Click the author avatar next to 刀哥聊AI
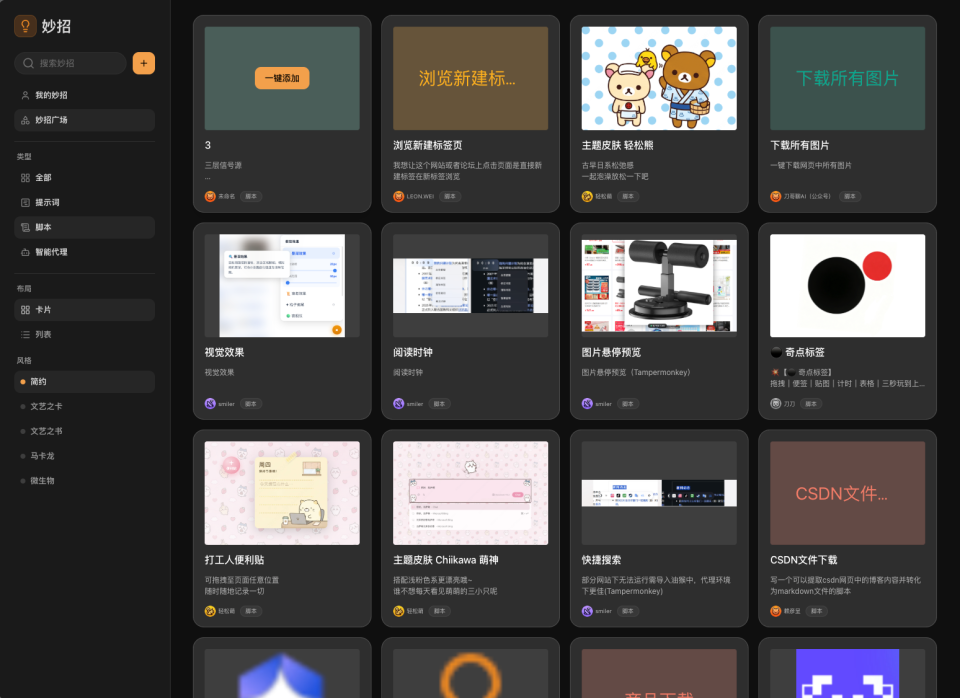960x698 pixels. click(776, 197)
